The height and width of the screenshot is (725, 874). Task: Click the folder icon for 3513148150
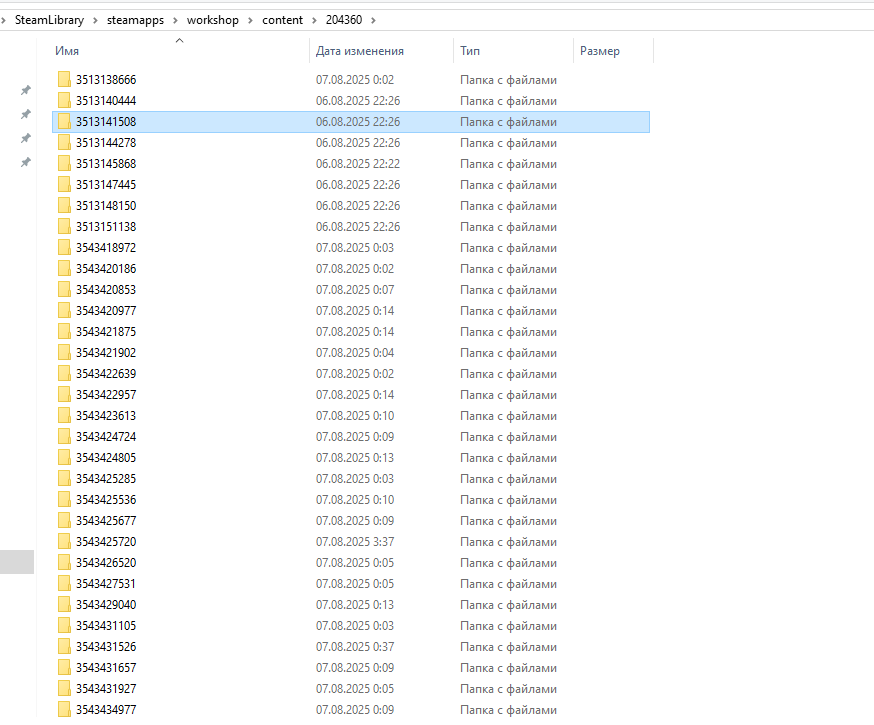point(64,206)
